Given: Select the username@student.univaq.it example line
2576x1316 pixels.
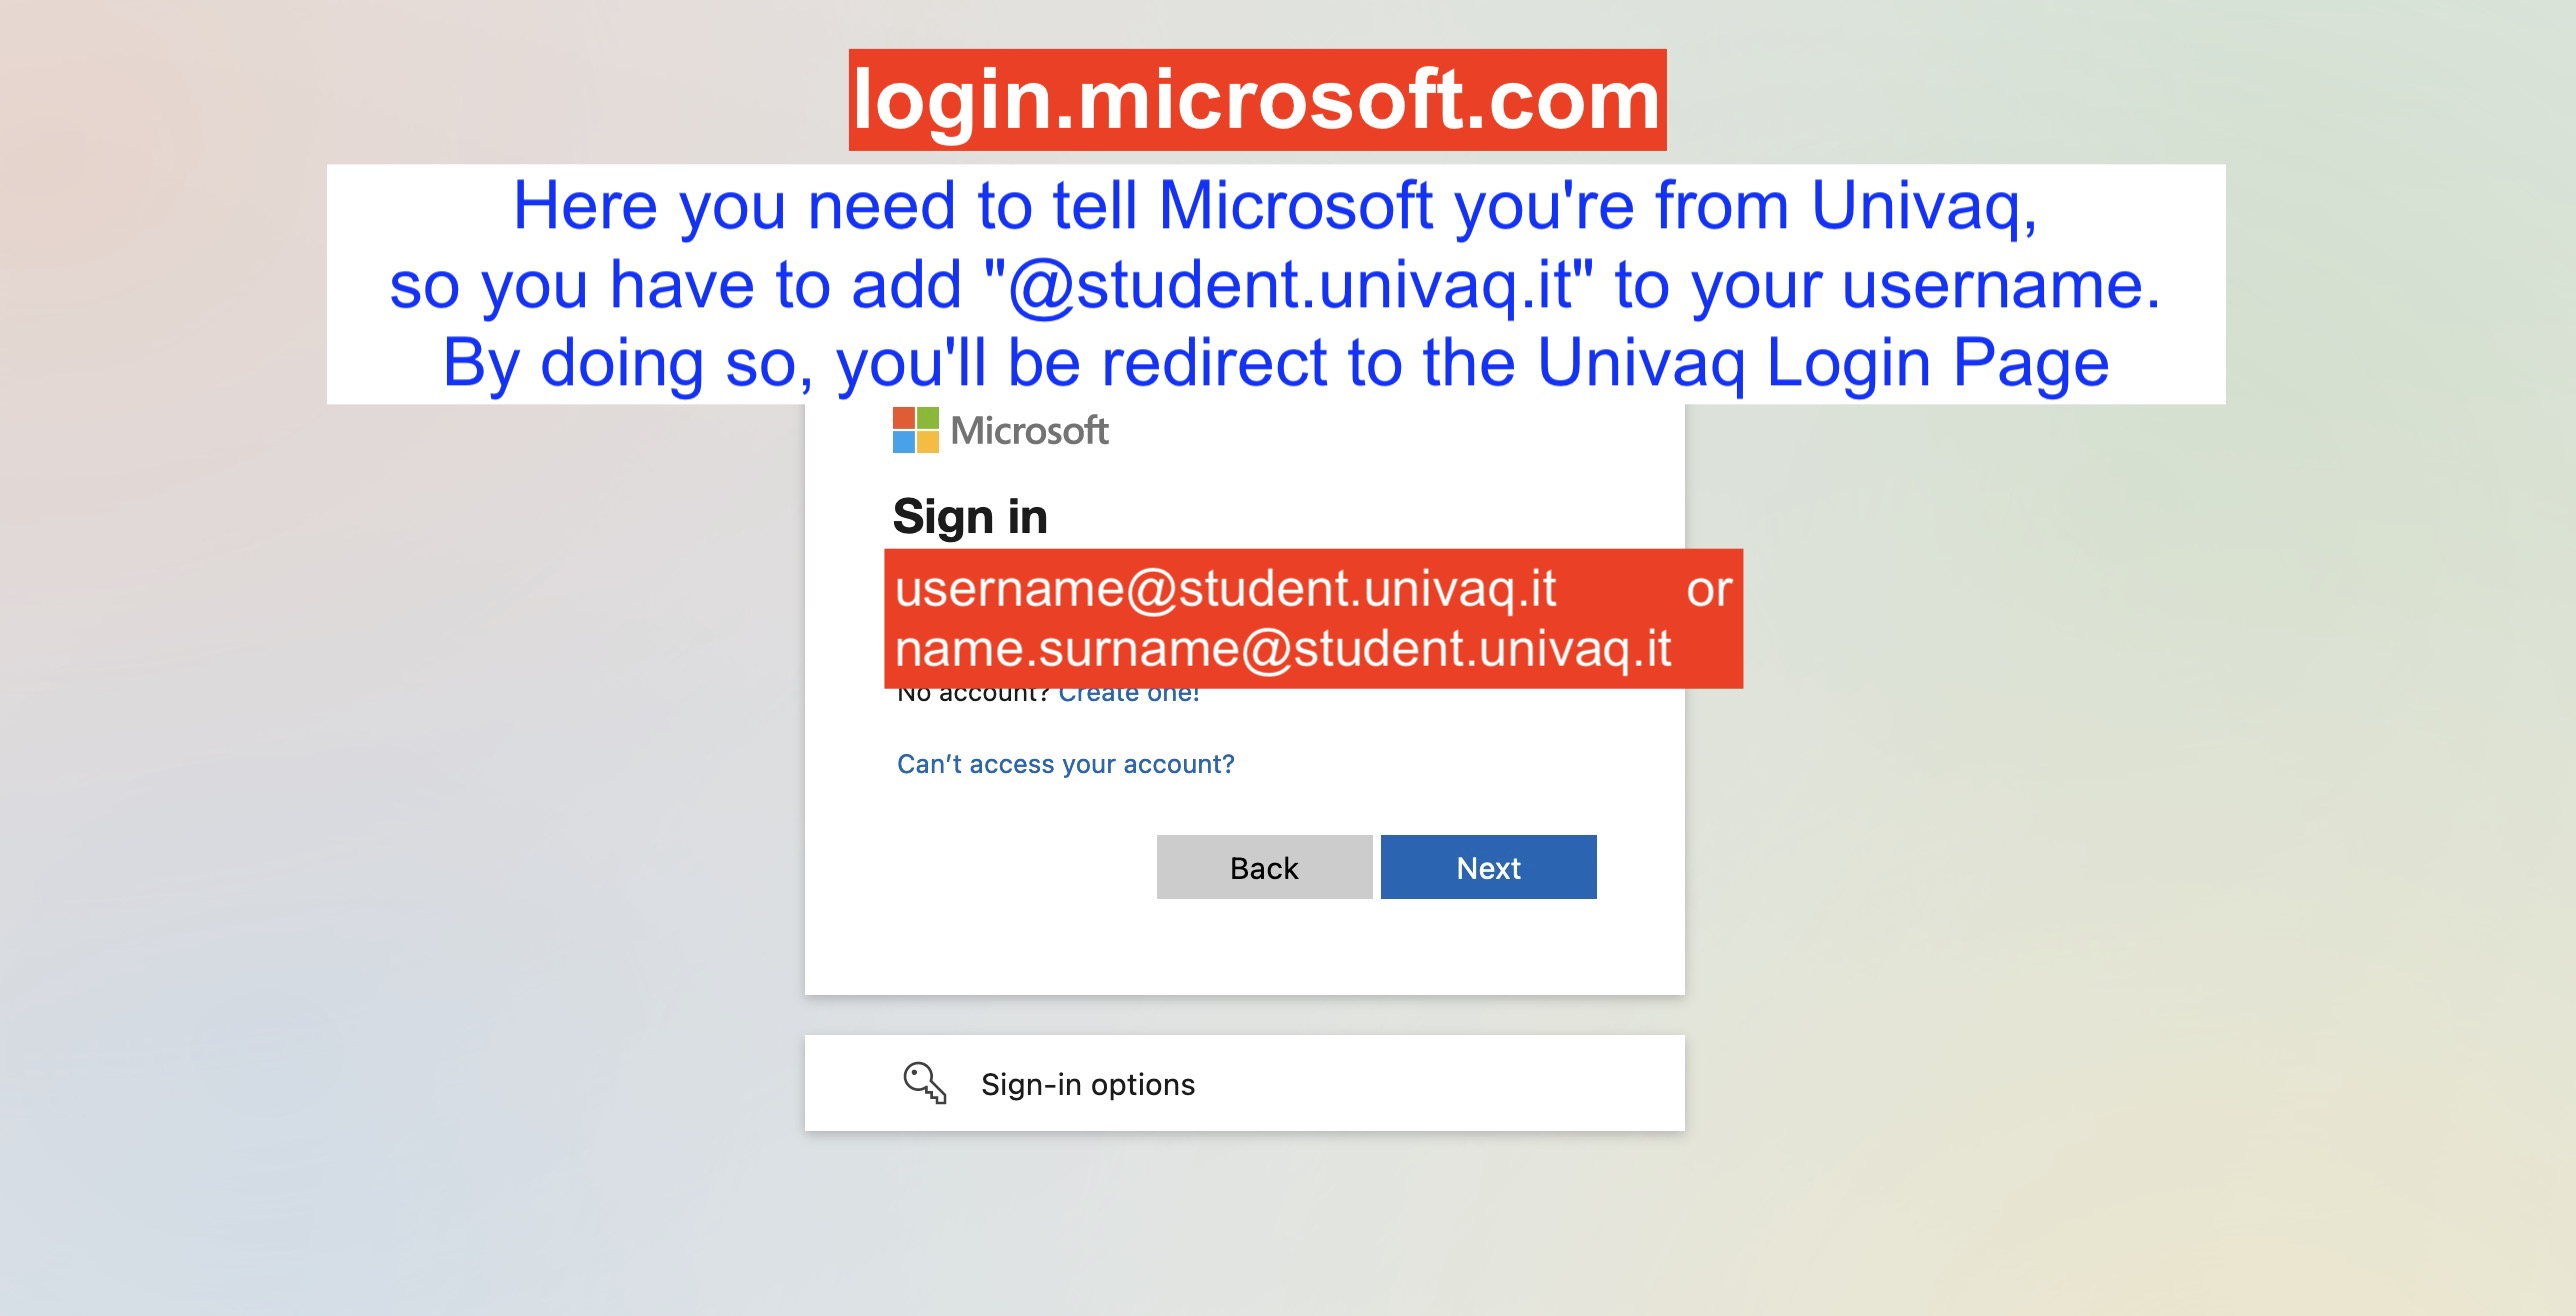Looking at the screenshot, I should pos(1225,588).
